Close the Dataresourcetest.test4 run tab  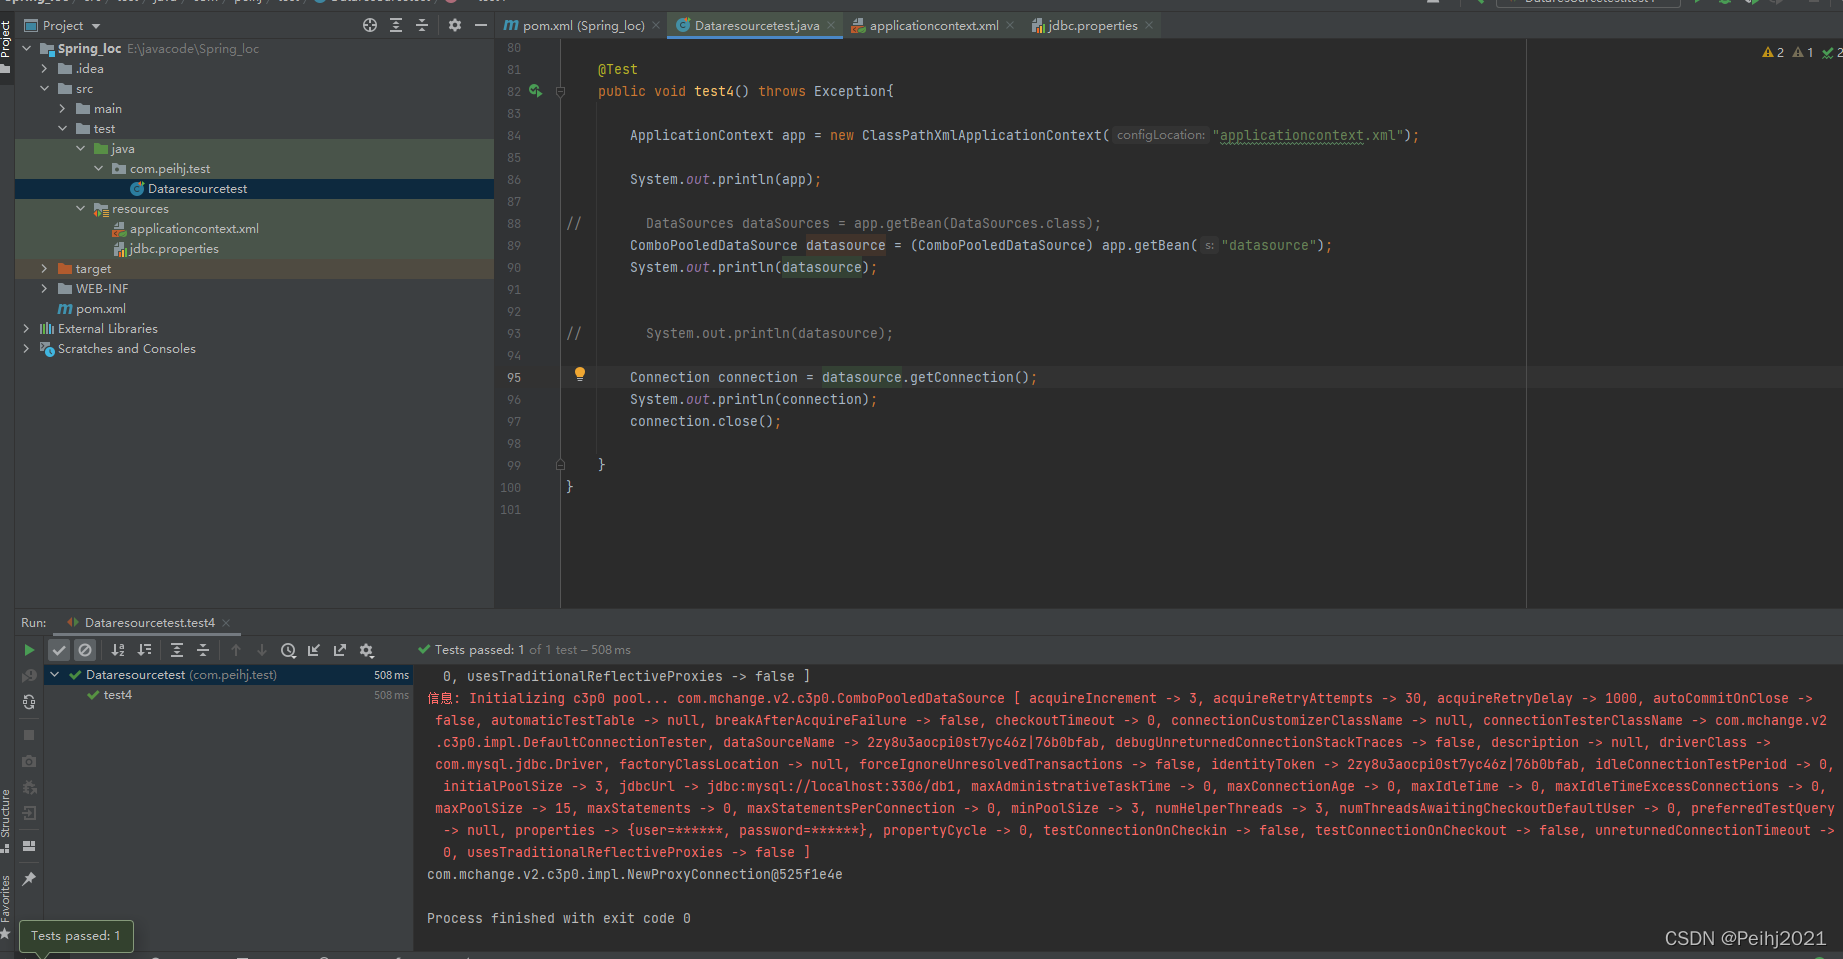226,623
